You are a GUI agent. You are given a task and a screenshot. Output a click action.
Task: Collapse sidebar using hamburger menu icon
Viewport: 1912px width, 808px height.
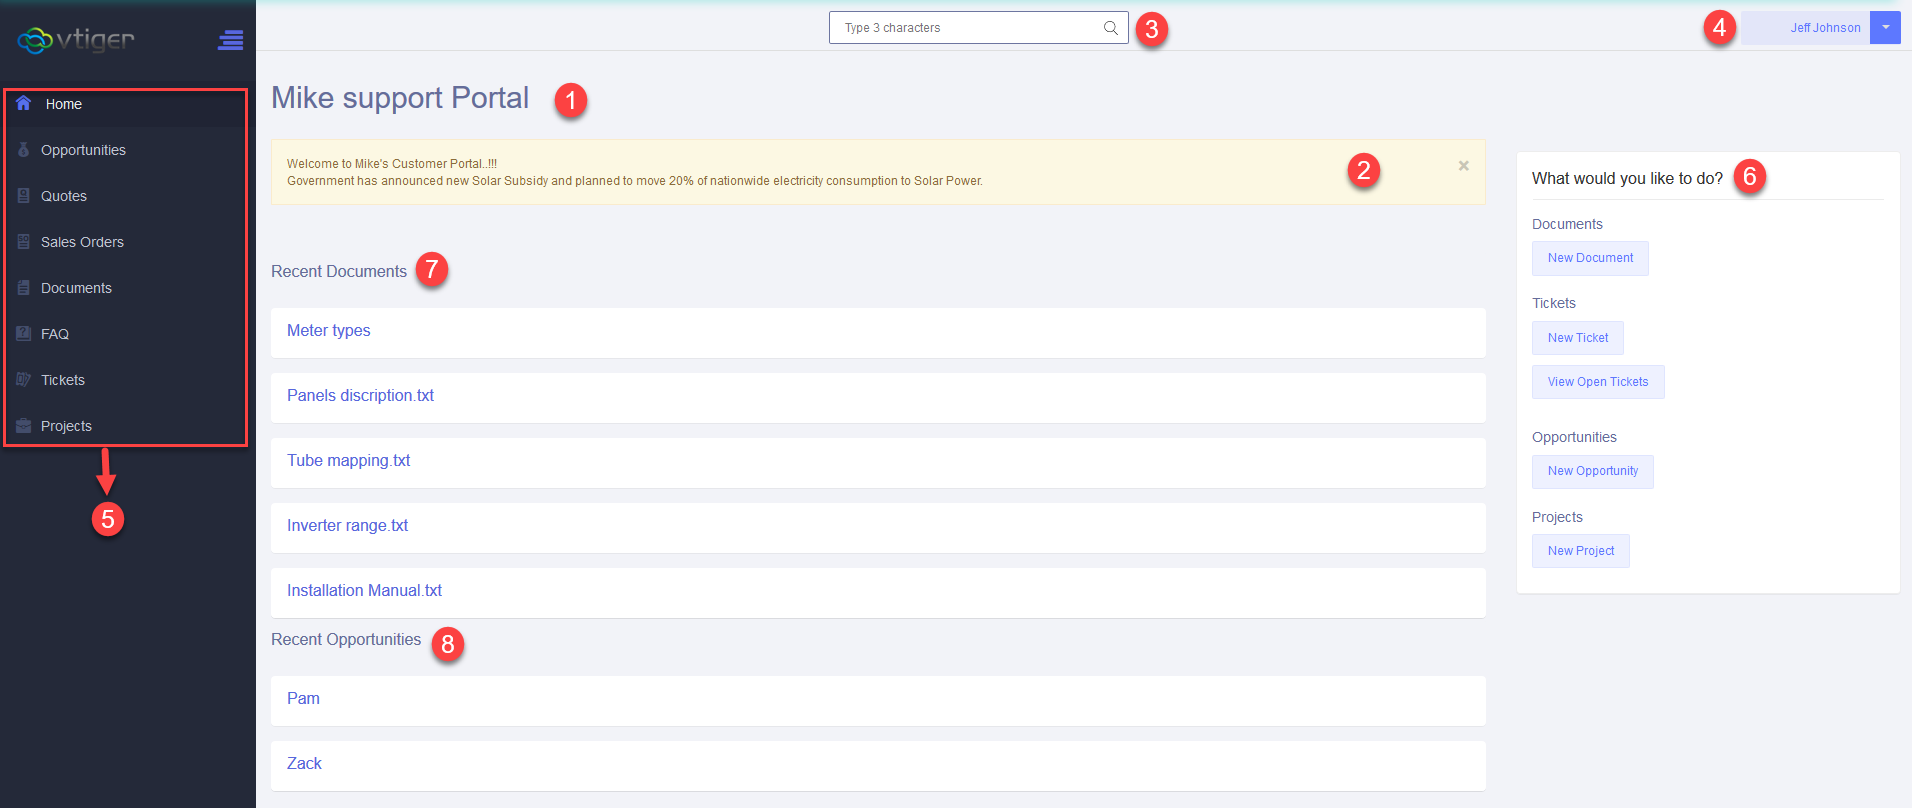coord(231,41)
